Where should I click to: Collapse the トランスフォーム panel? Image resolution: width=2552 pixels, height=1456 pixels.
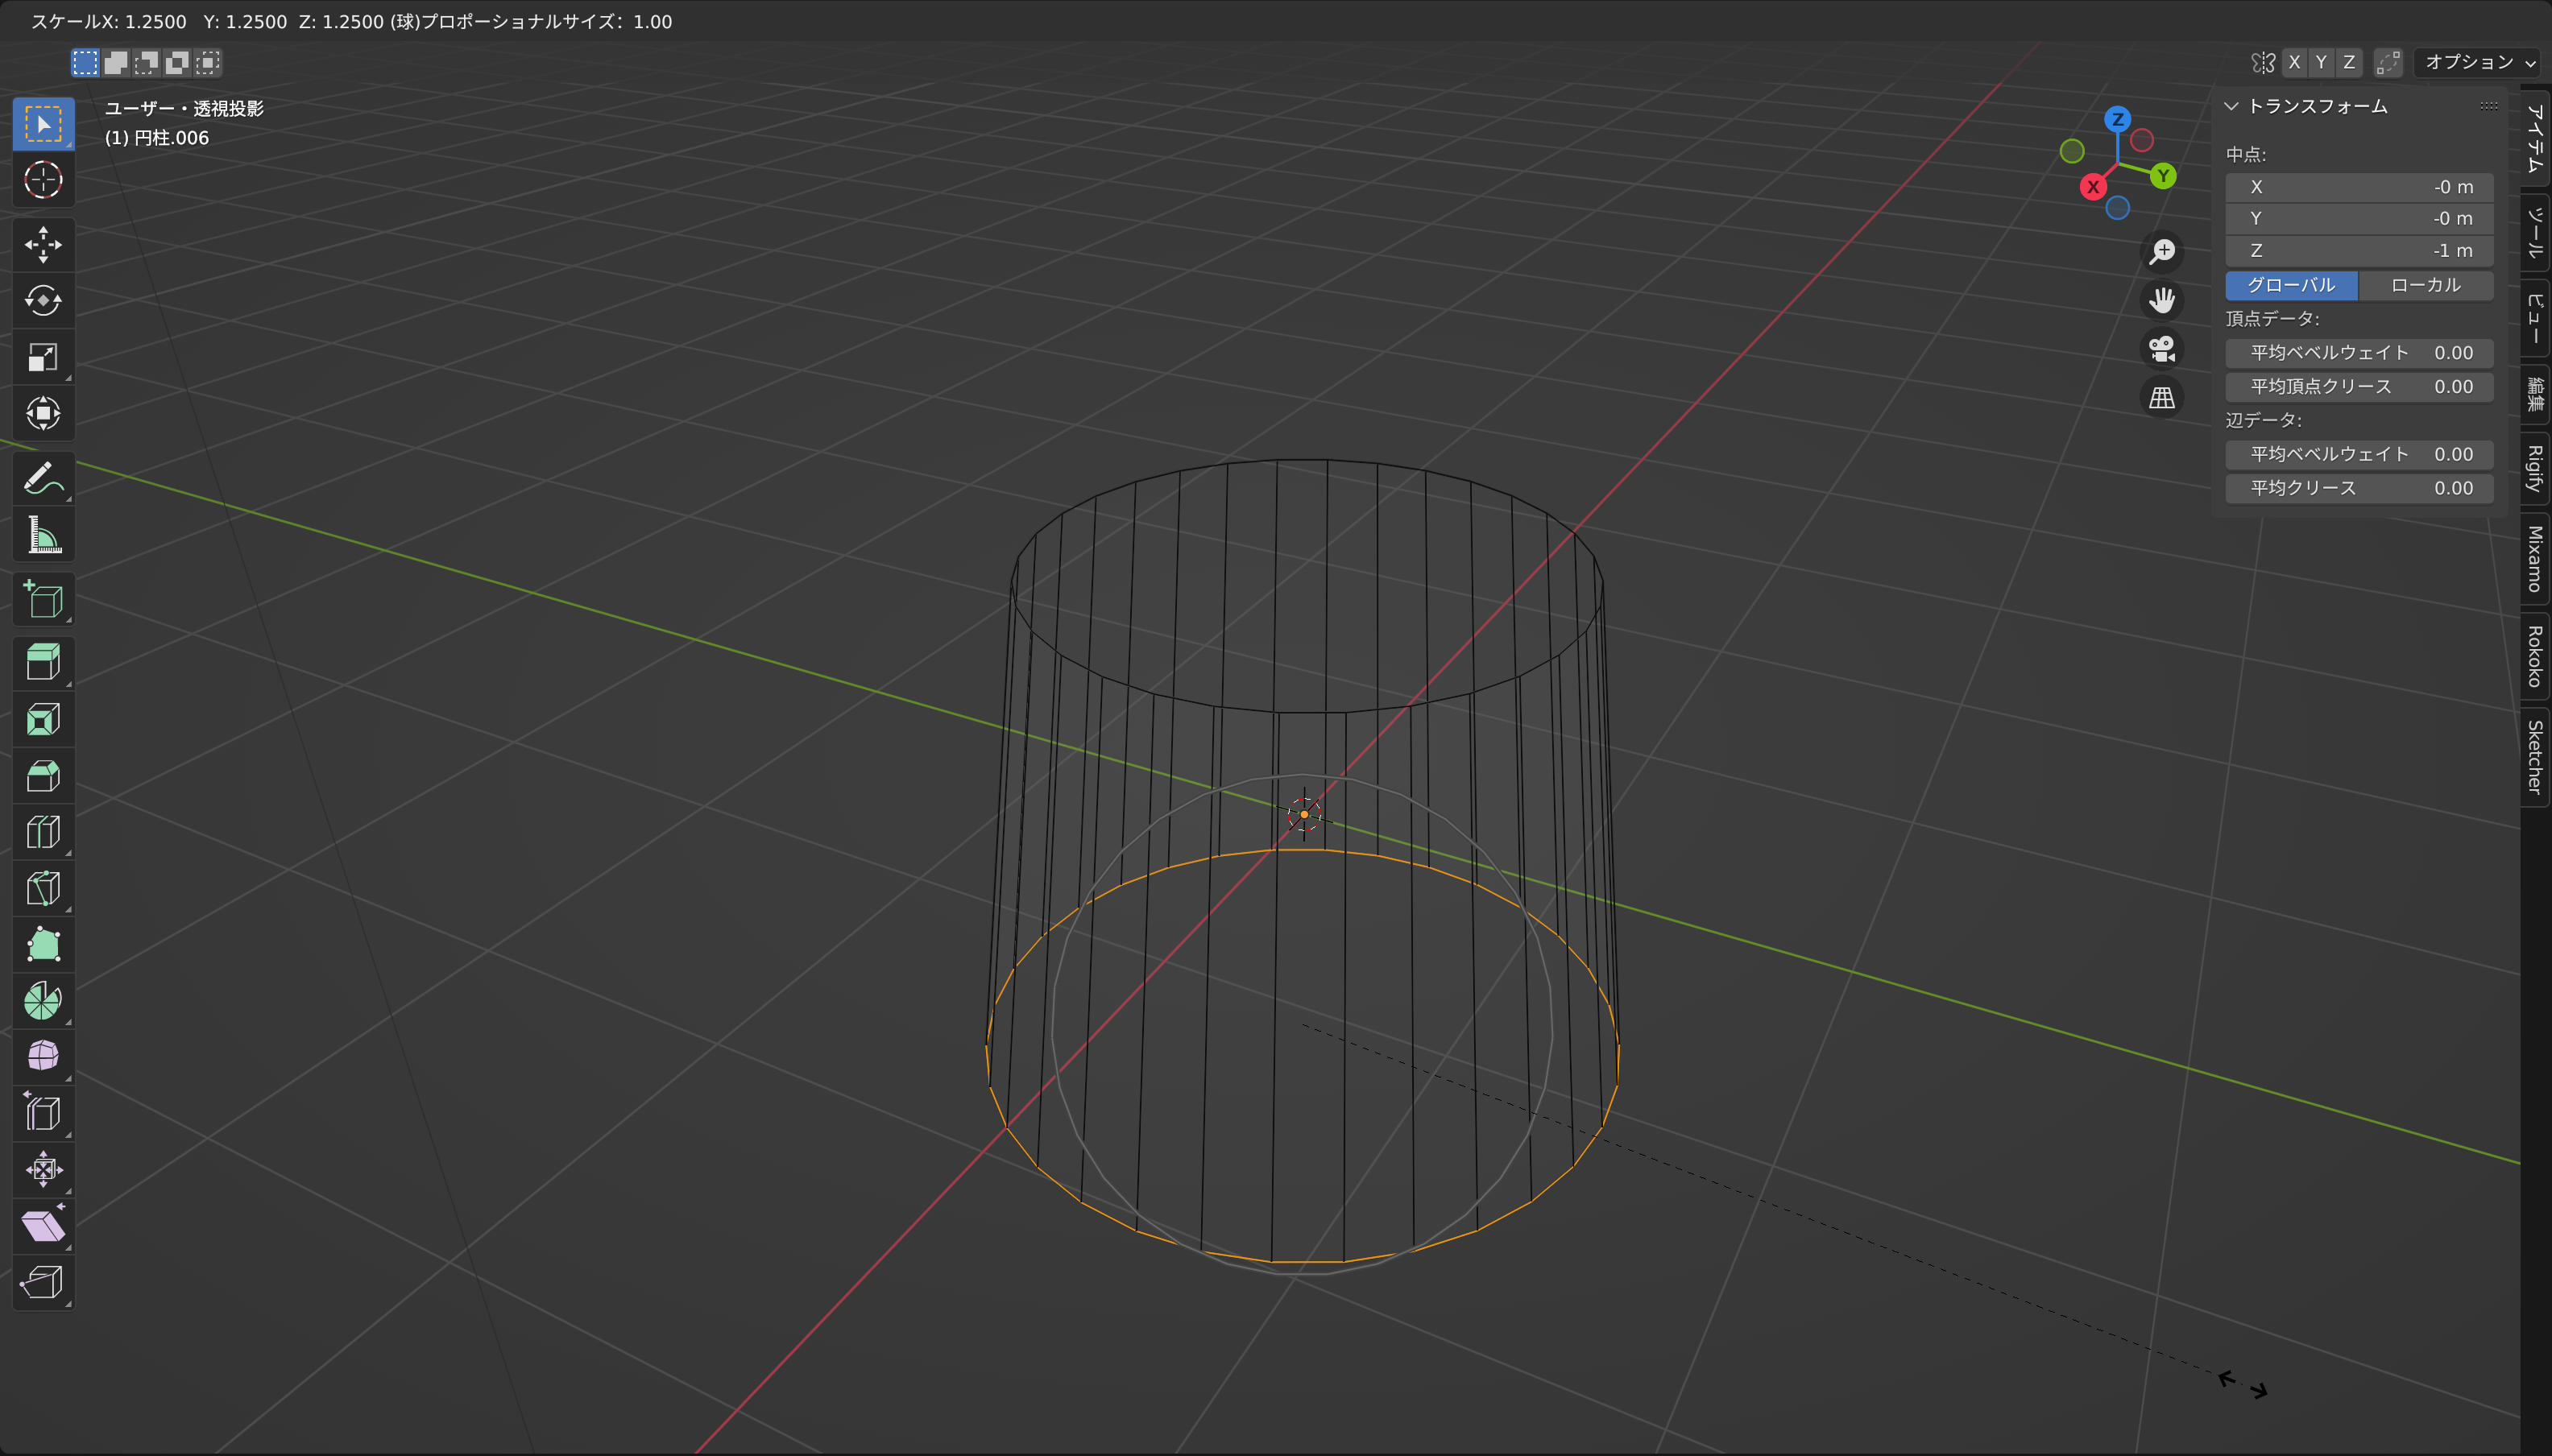tap(2231, 106)
